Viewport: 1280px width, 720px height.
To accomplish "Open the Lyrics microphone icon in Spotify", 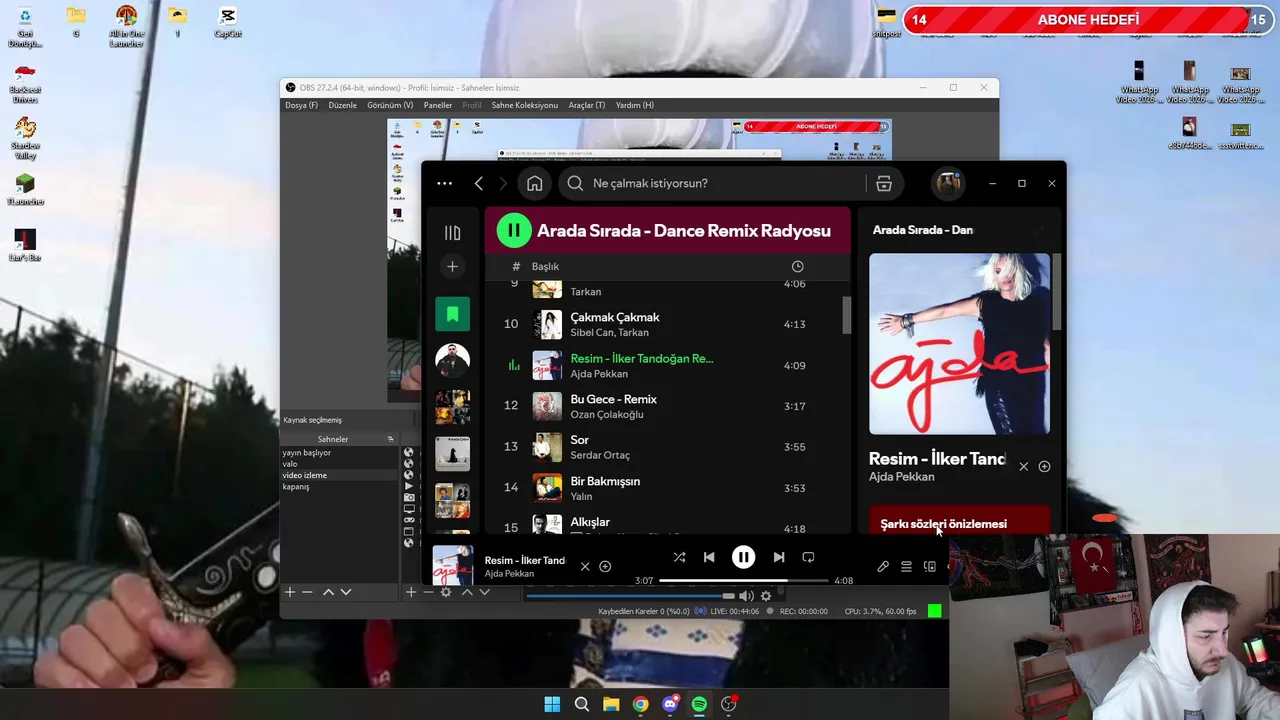I will pyautogui.click(x=883, y=566).
